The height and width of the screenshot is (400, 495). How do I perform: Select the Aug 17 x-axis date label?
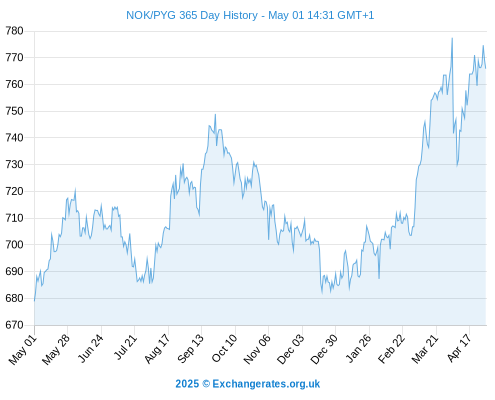157,349
